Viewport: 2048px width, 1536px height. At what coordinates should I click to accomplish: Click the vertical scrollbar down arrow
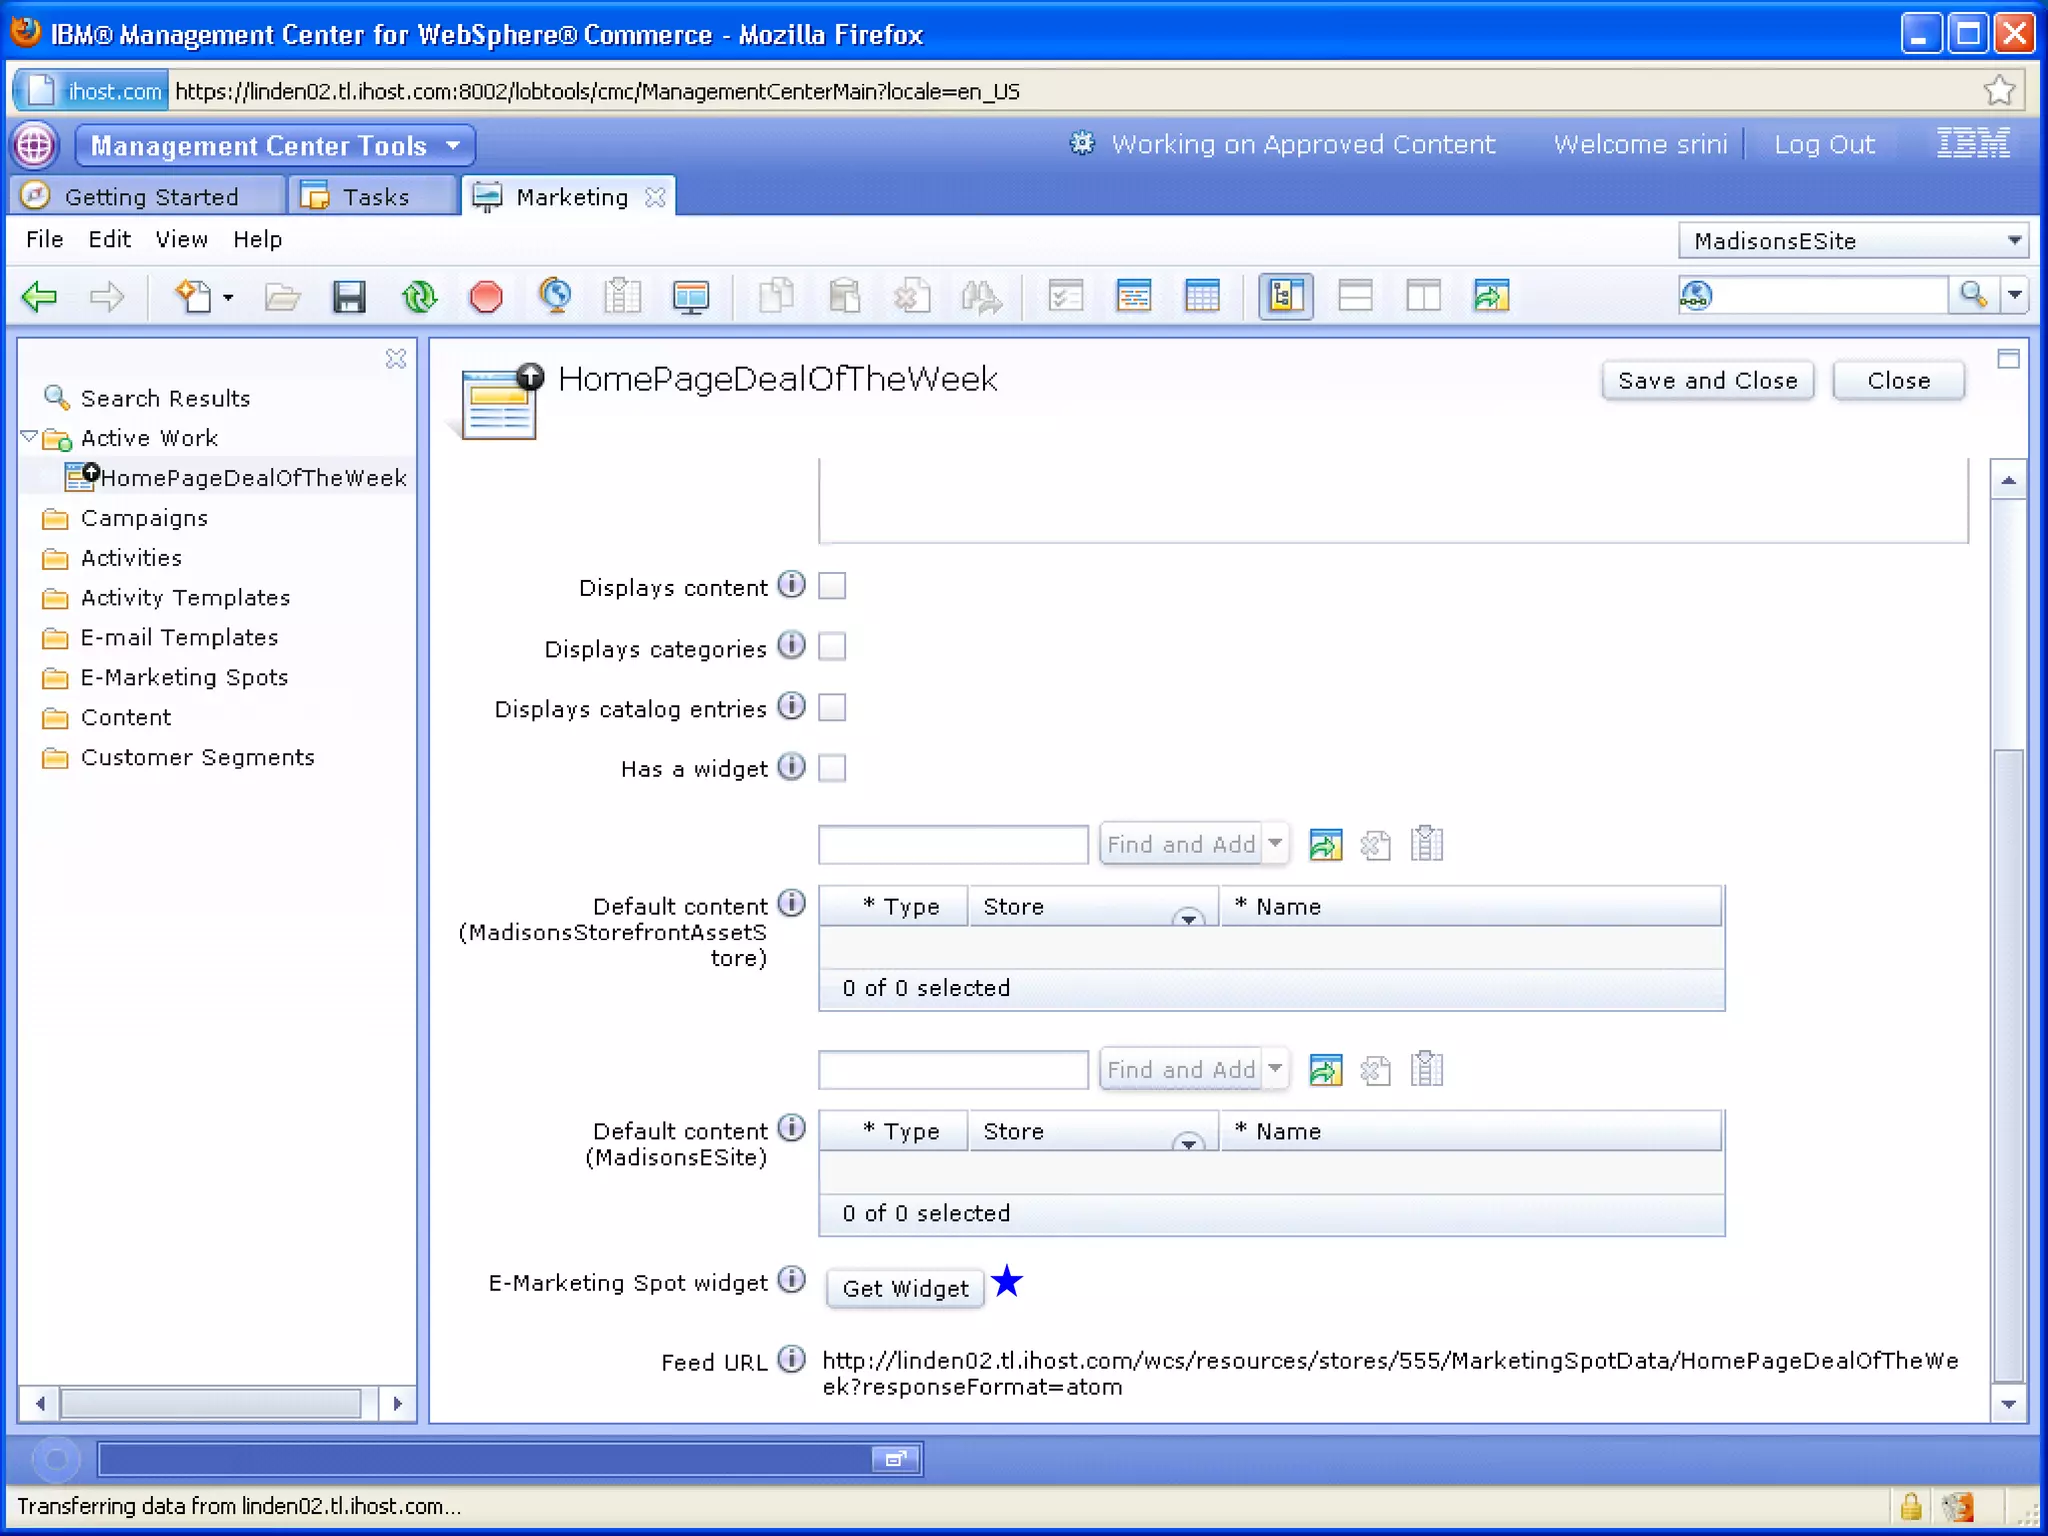tap(2008, 1404)
